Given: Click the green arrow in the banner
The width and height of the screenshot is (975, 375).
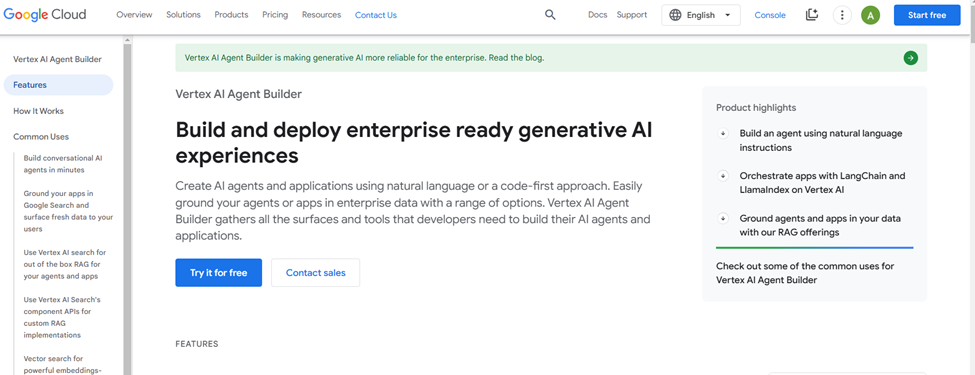Looking at the screenshot, I should 910,58.
